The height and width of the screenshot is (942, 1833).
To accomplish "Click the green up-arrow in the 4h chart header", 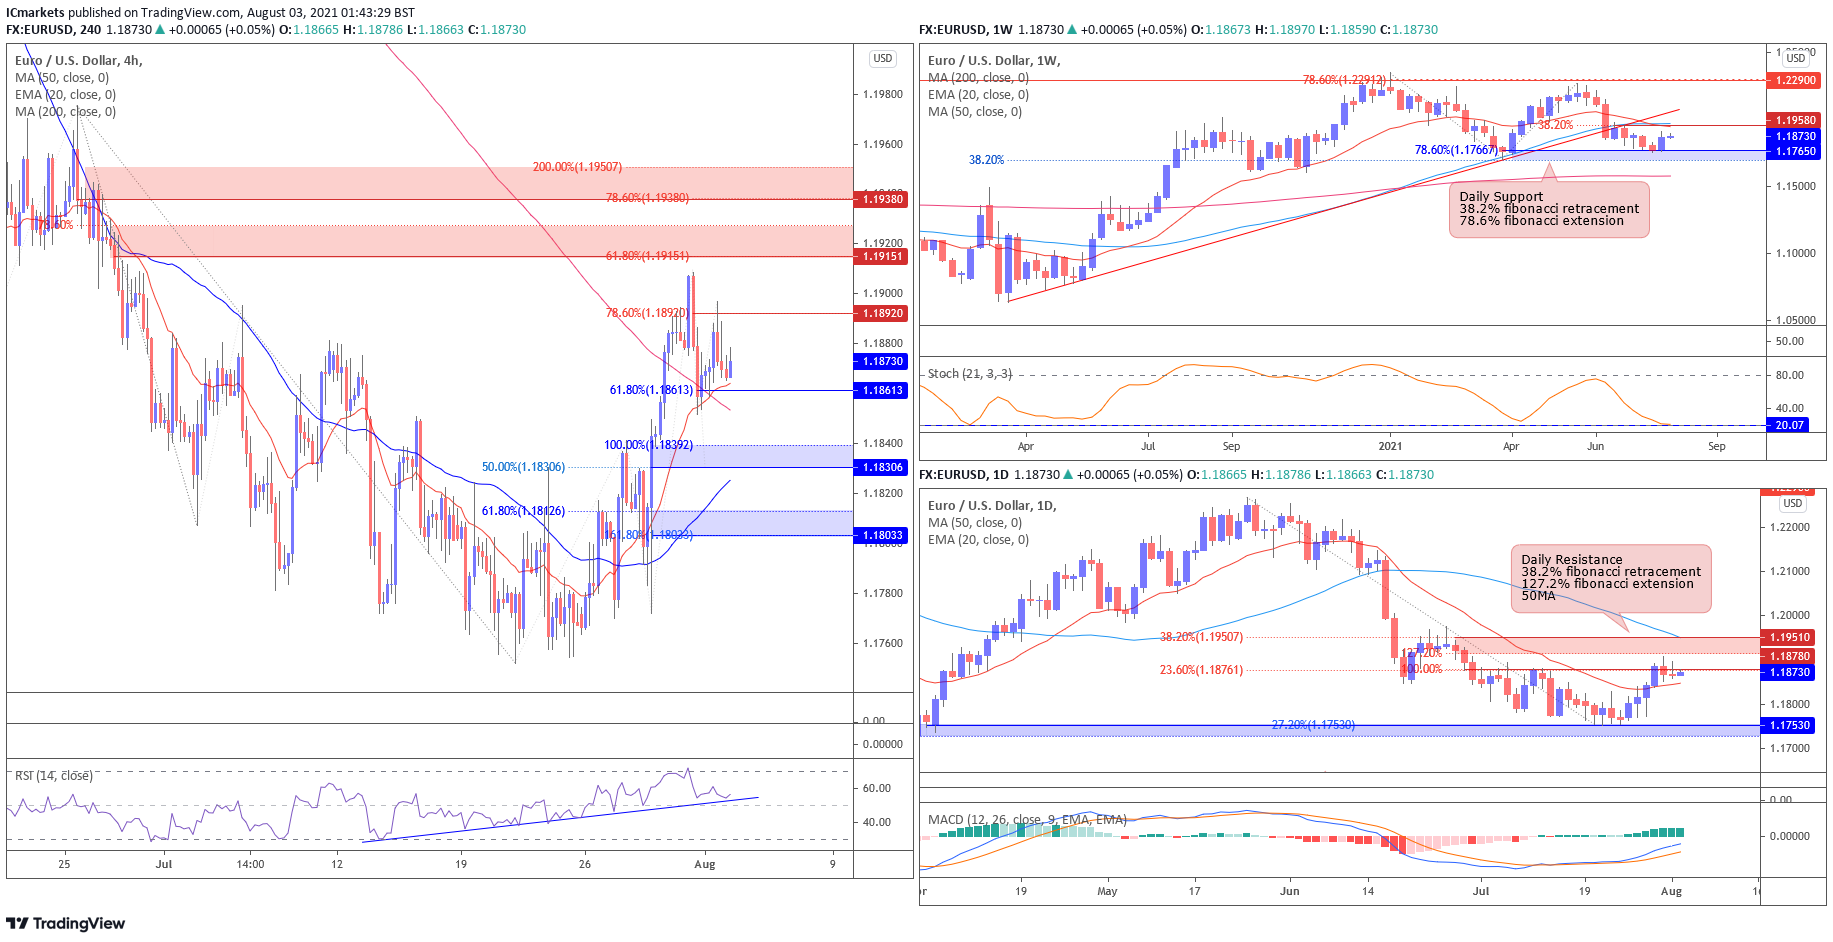I will (x=160, y=30).
